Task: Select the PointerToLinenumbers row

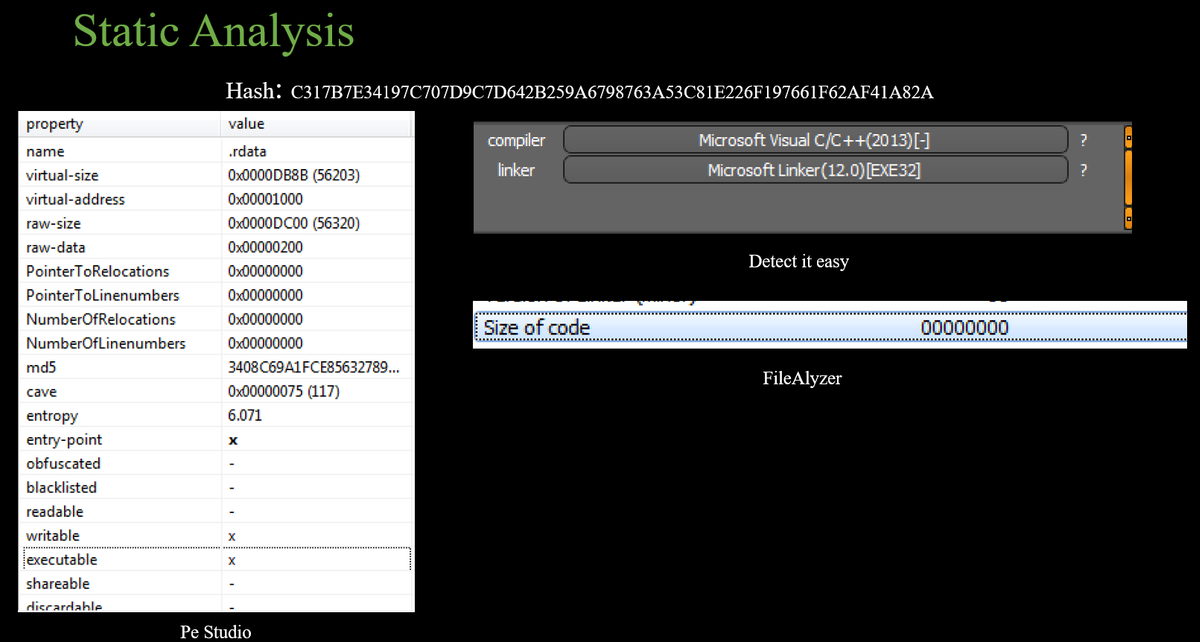Action: pos(216,296)
